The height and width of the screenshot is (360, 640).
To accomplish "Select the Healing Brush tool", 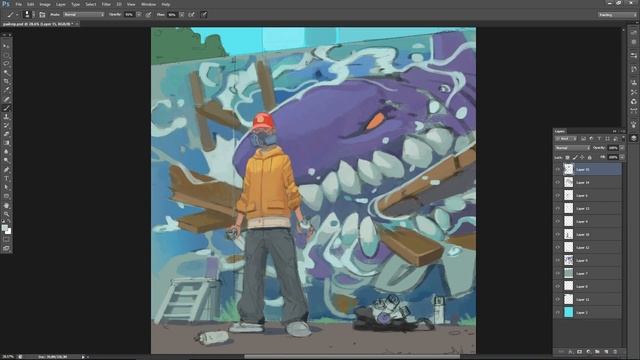I will [6, 99].
